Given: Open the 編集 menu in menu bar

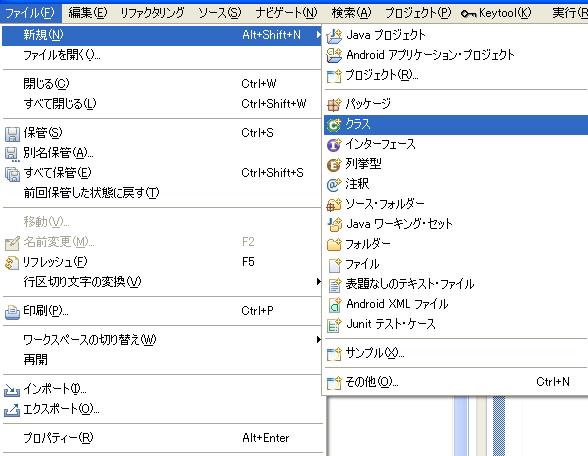Looking at the screenshot, I should coord(88,13).
